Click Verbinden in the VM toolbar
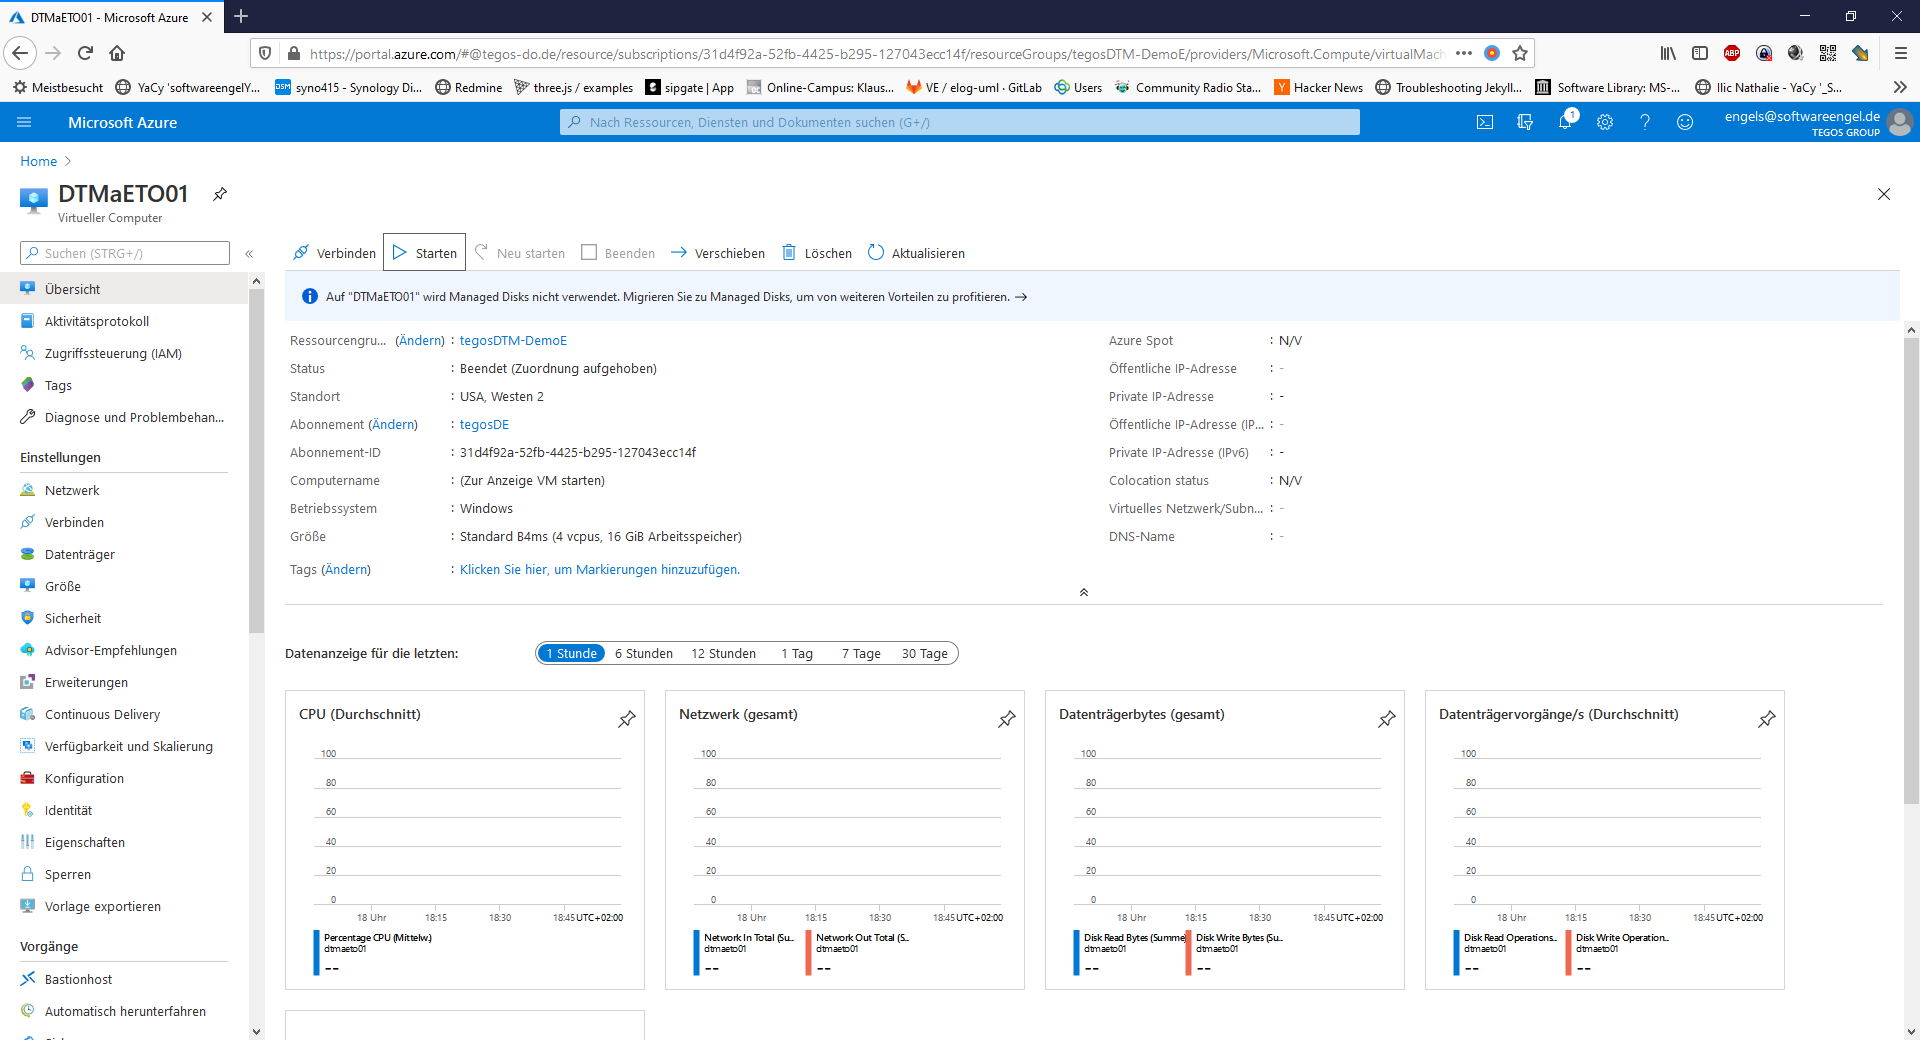Image resolution: width=1920 pixels, height=1040 pixels. (335, 253)
